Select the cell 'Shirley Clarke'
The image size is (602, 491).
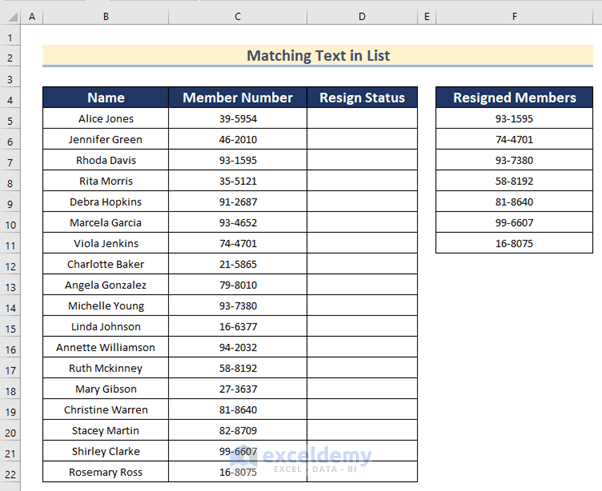(x=106, y=451)
